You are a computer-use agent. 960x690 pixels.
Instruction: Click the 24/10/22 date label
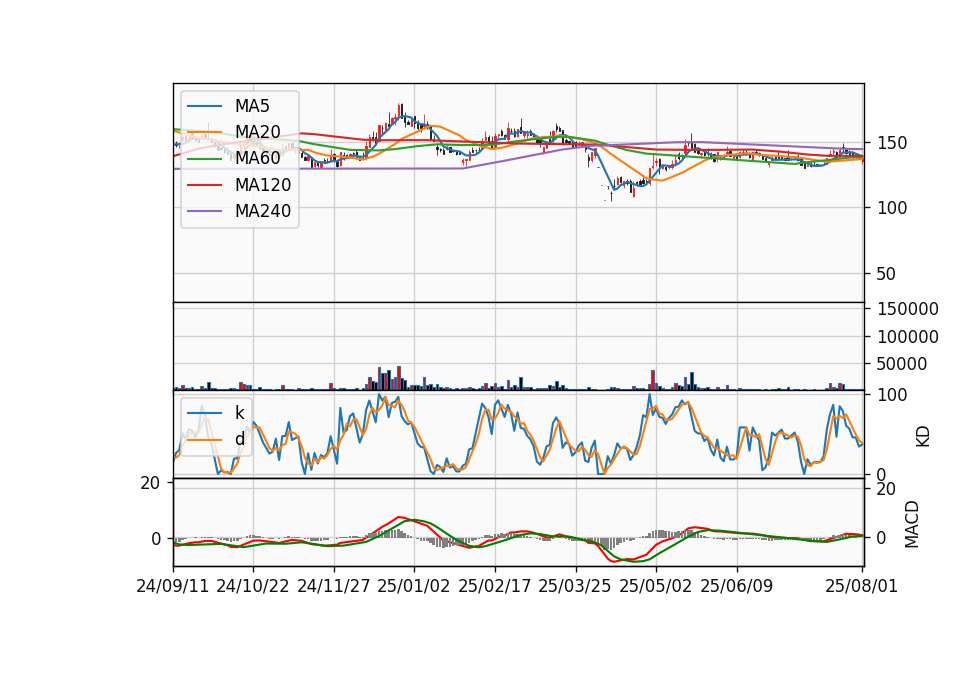[x=253, y=586]
